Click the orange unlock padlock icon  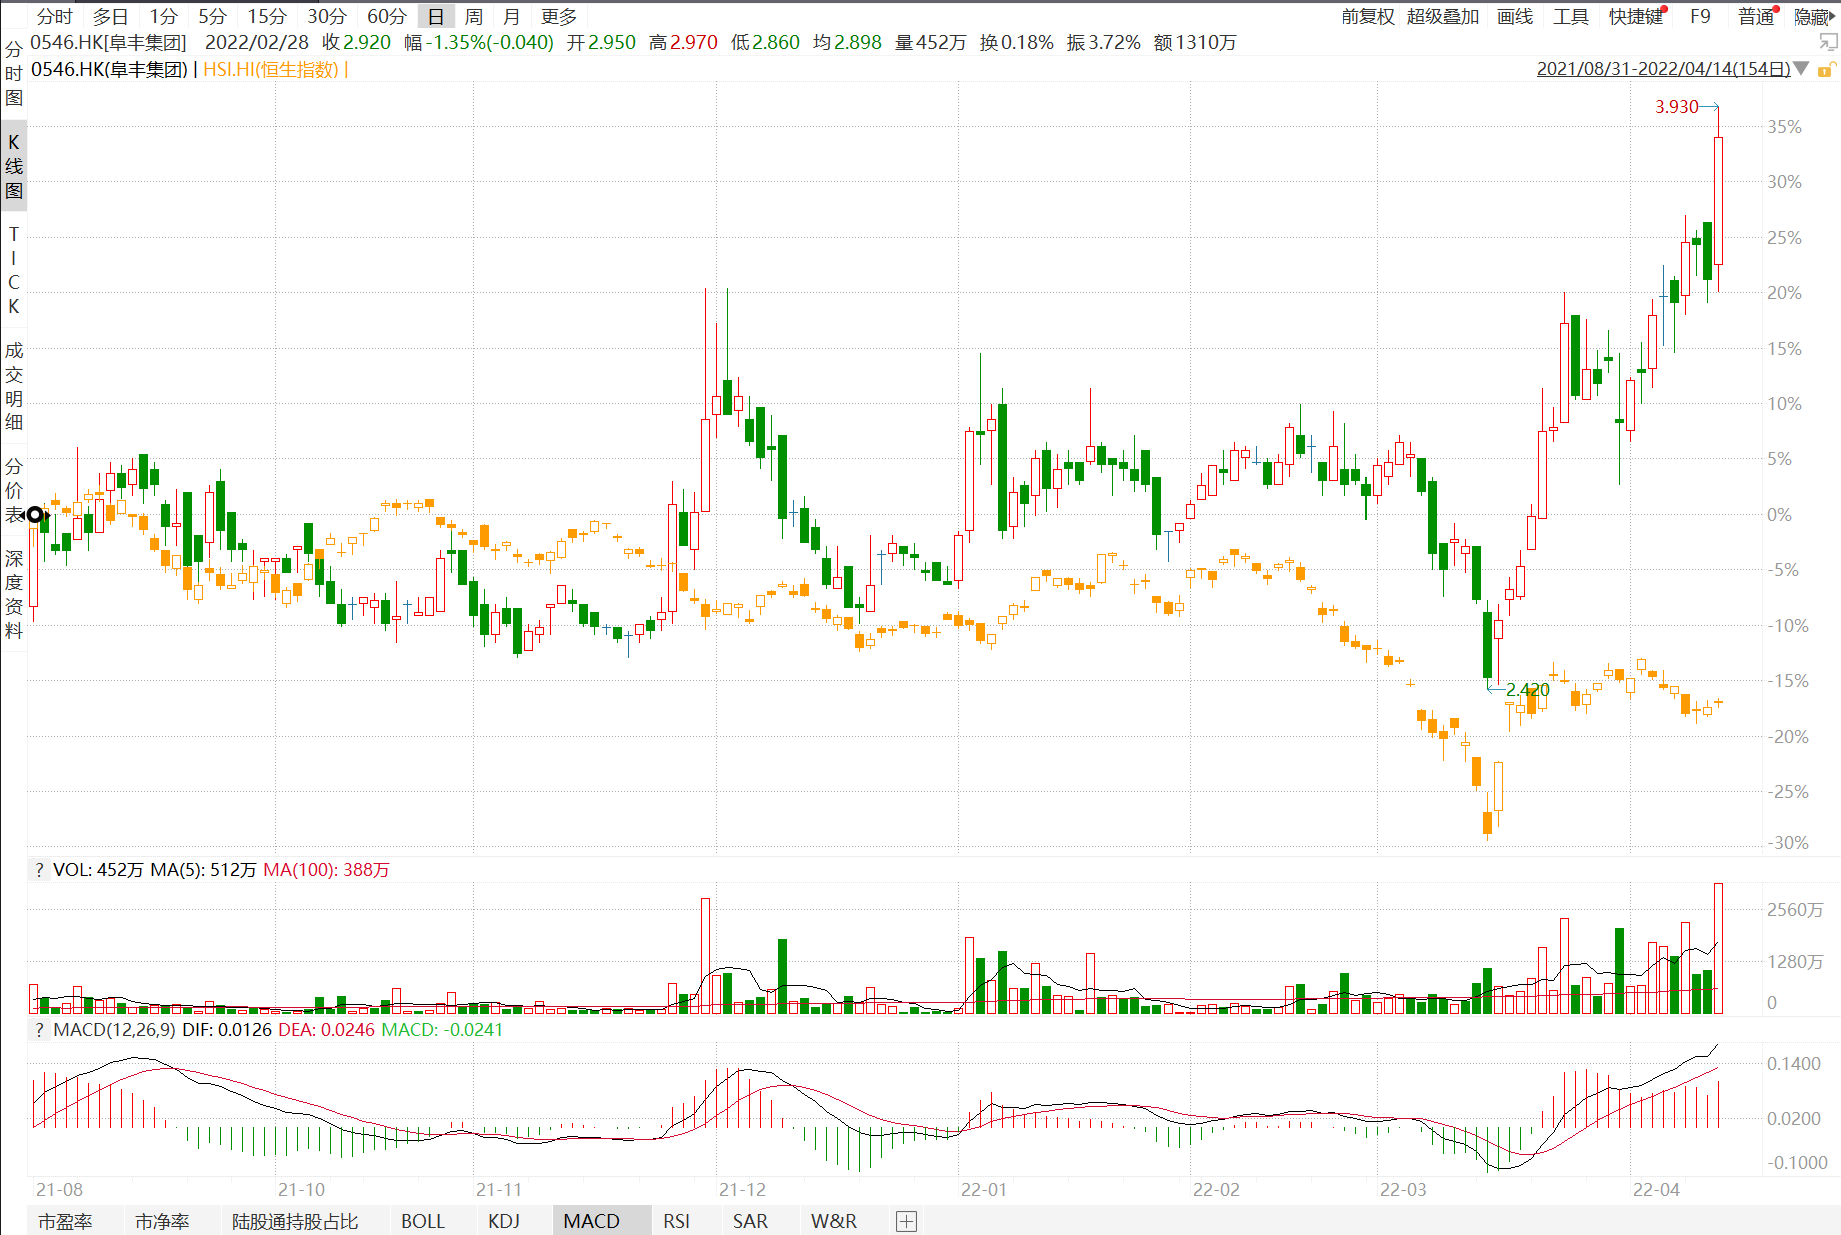point(1825,69)
